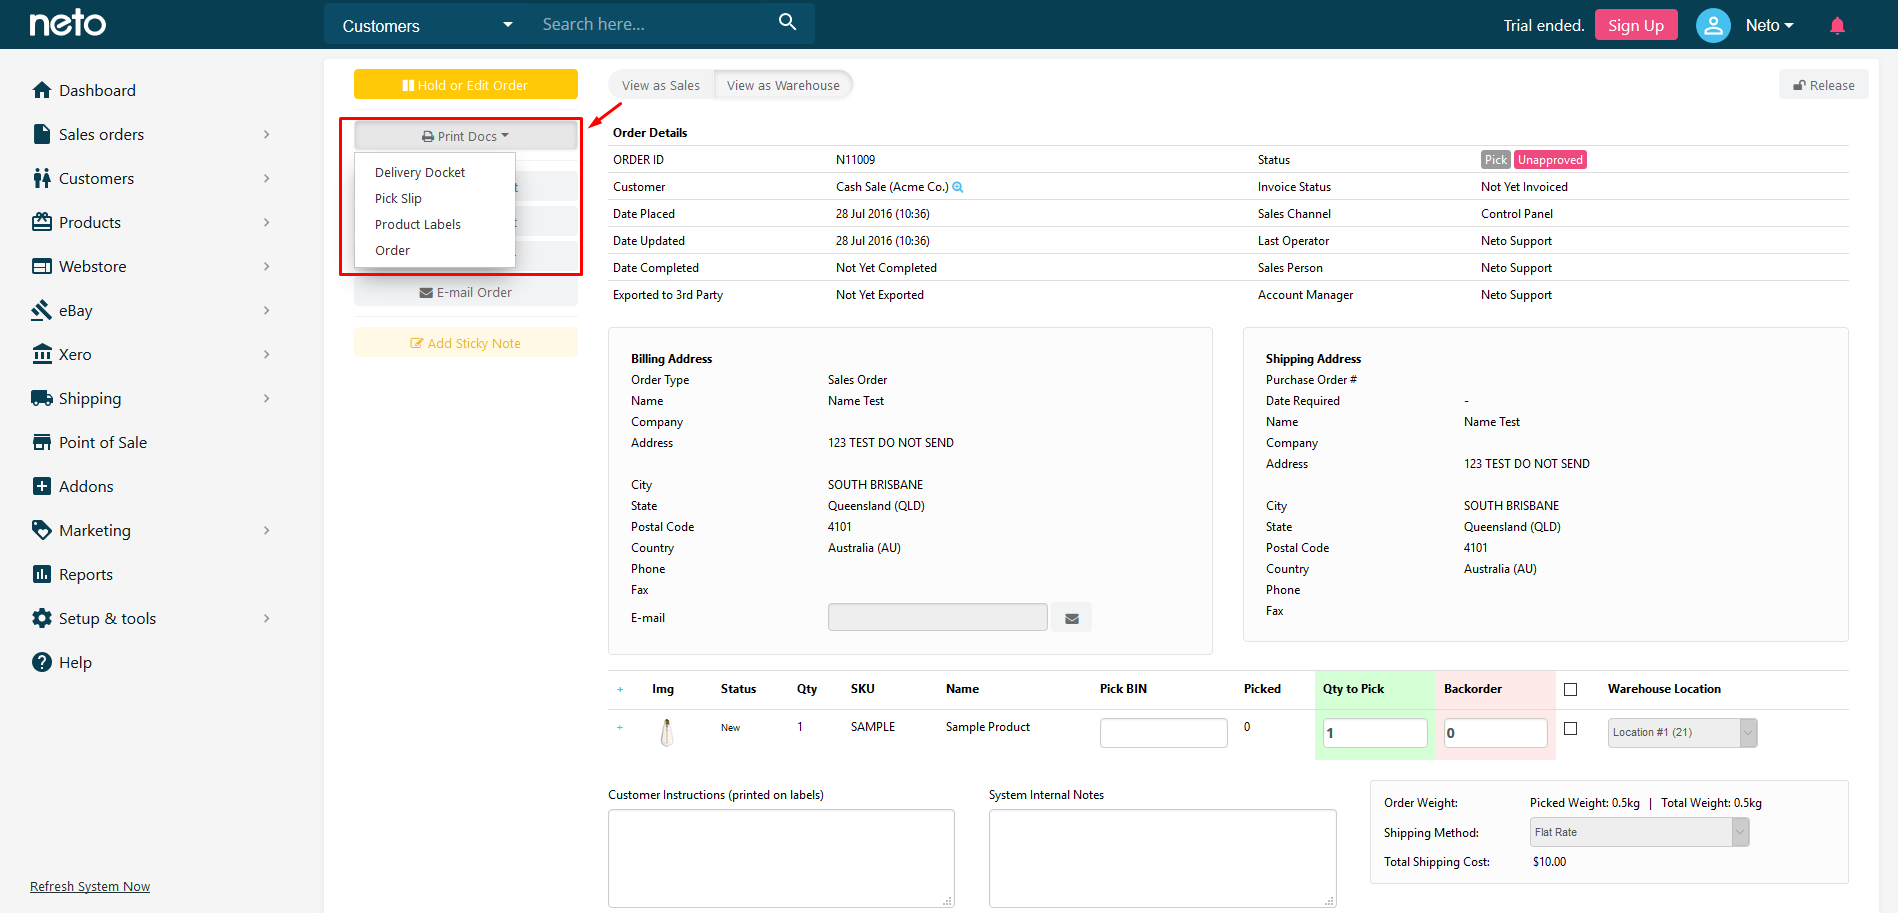The image size is (1898, 913).
Task: Click the Sales orders document icon
Action: 42,134
